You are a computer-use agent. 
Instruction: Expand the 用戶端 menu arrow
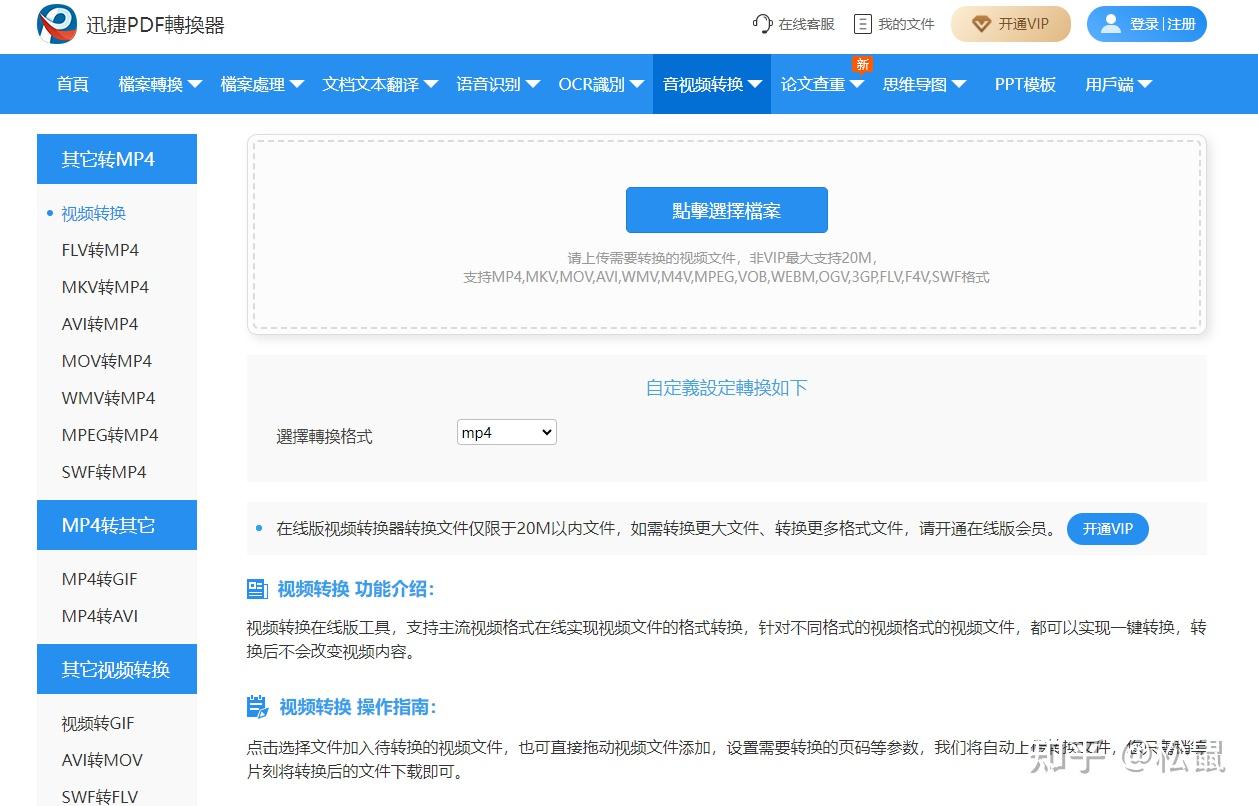click(1145, 85)
